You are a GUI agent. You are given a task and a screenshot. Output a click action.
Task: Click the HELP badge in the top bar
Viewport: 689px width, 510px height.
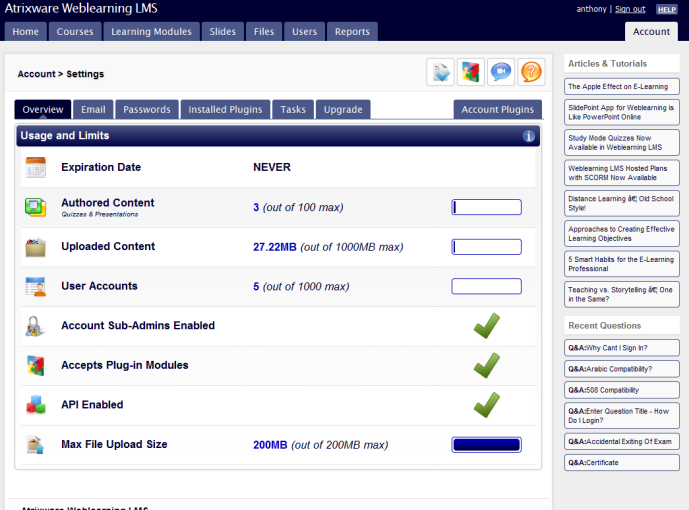(667, 9)
